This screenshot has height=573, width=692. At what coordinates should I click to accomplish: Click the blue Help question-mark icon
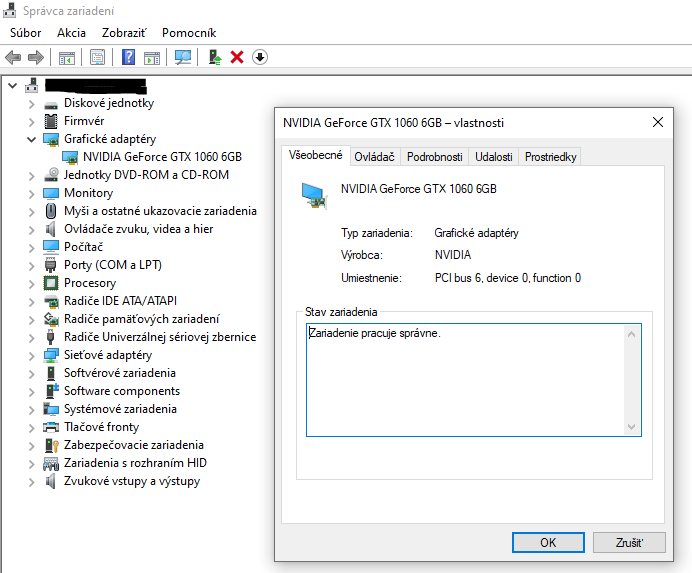128,57
